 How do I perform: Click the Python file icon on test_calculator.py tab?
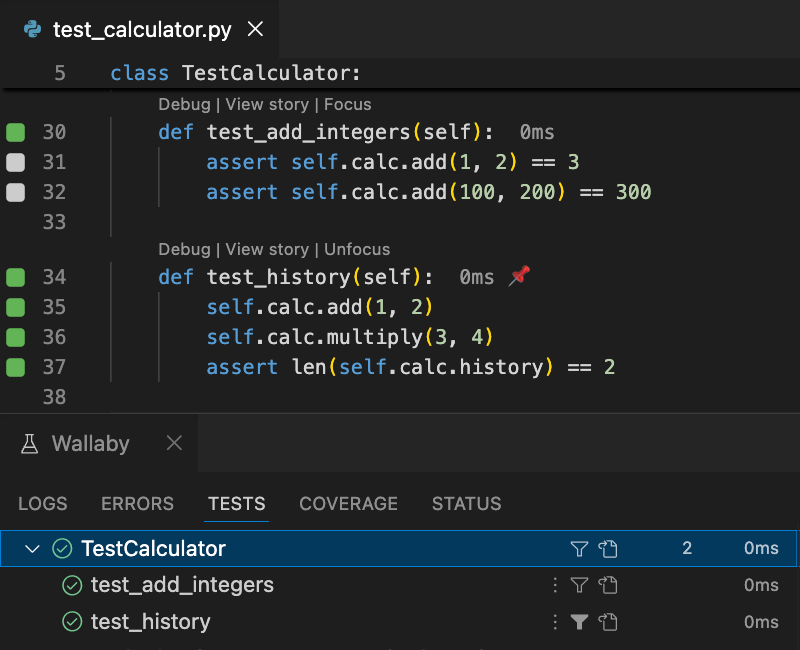click(x=33, y=29)
